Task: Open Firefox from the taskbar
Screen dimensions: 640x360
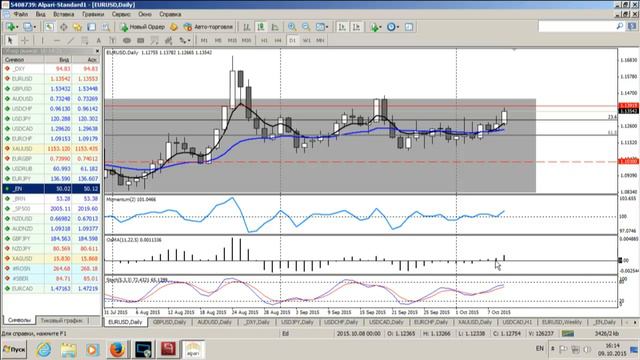Action: [117, 349]
